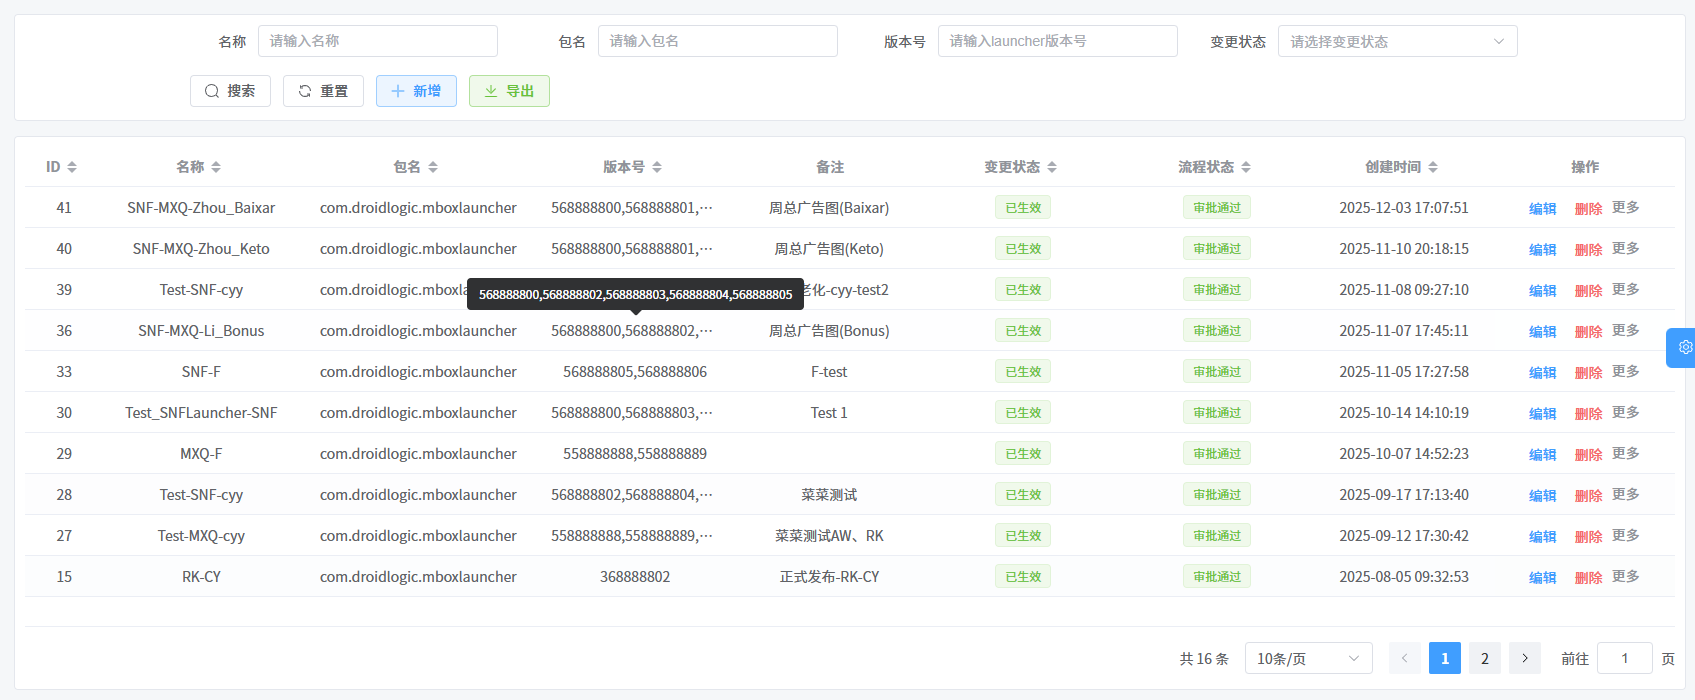Edit row Test-MQX-cyy
The image size is (1695, 700).
coord(1543,537)
